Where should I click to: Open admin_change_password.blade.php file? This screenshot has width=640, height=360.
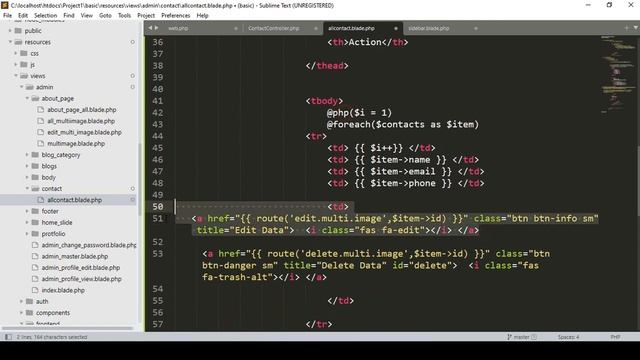pos(89,245)
